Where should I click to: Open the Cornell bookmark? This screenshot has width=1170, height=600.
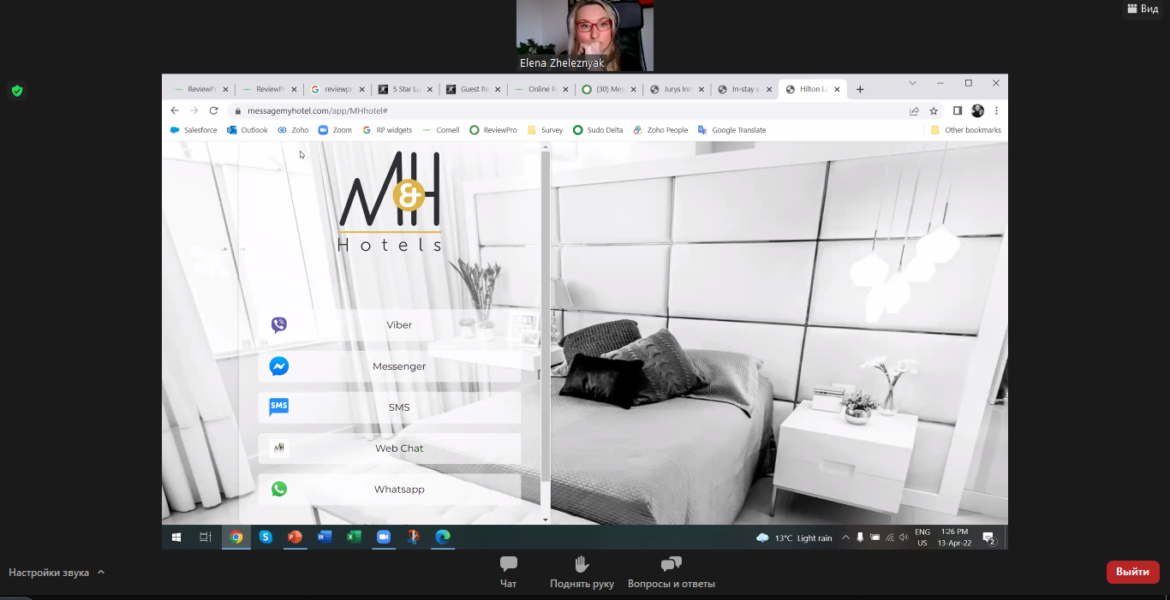pyautogui.click(x=441, y=130)
